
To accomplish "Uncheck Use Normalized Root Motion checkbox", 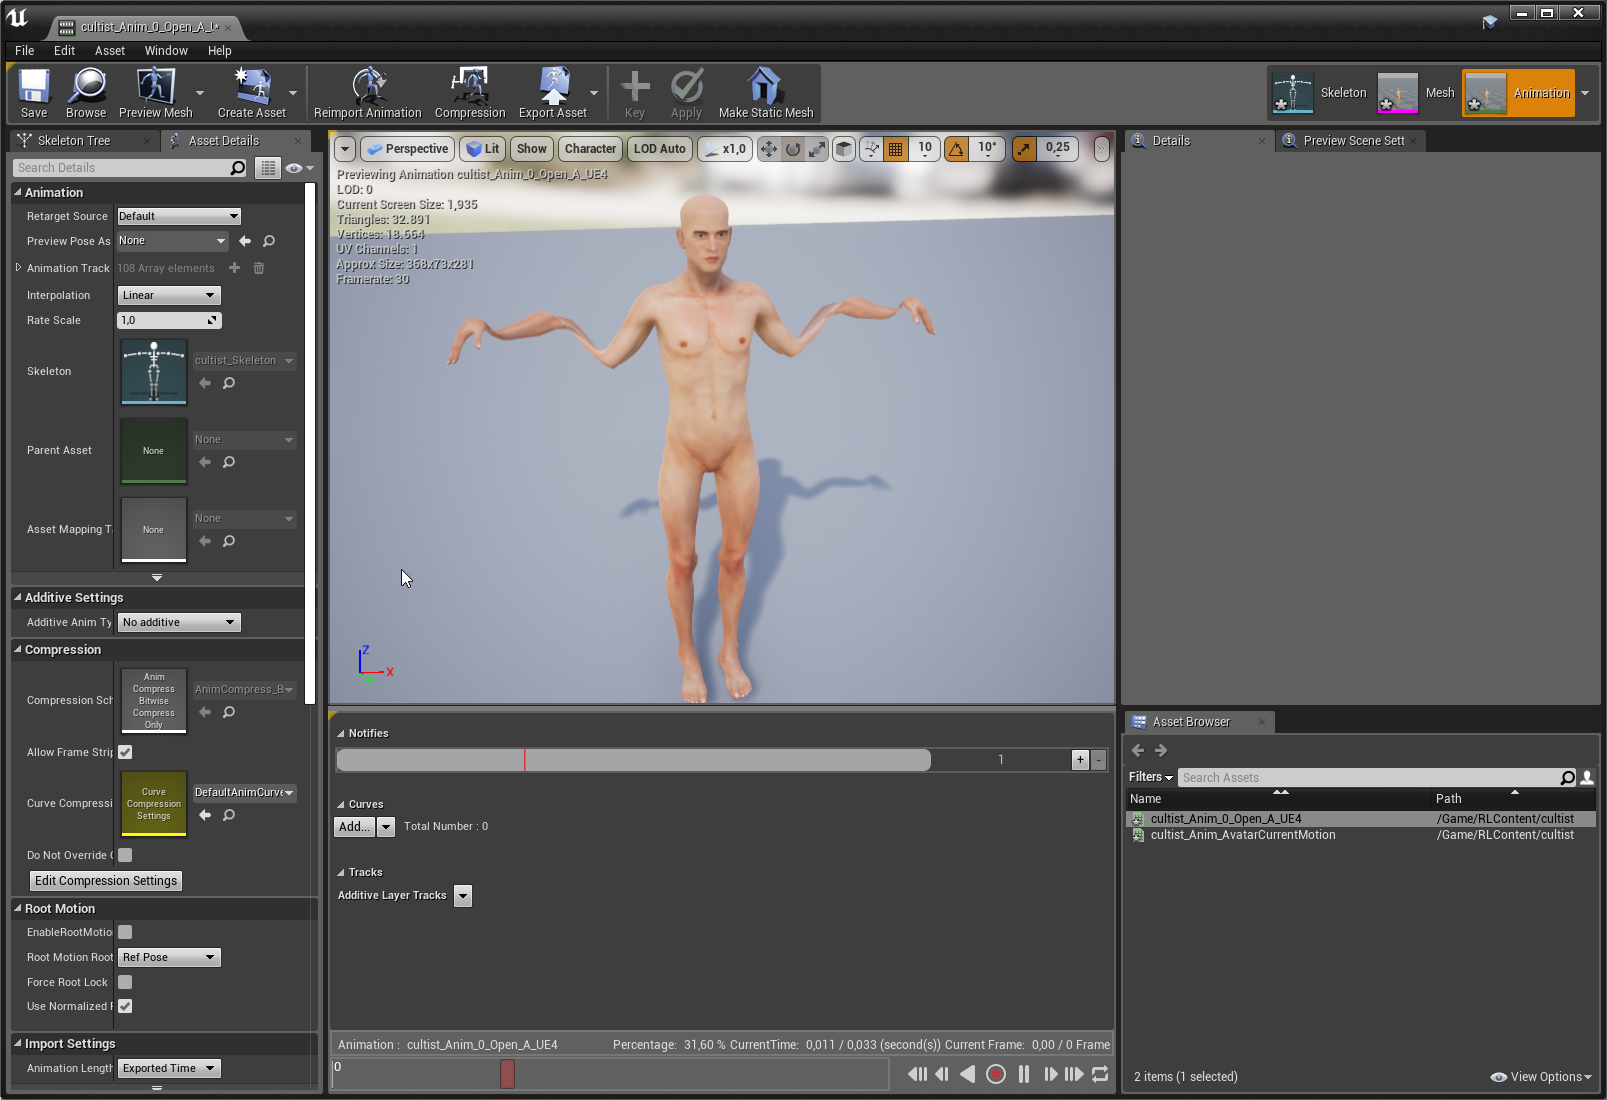I will 125,1006.
